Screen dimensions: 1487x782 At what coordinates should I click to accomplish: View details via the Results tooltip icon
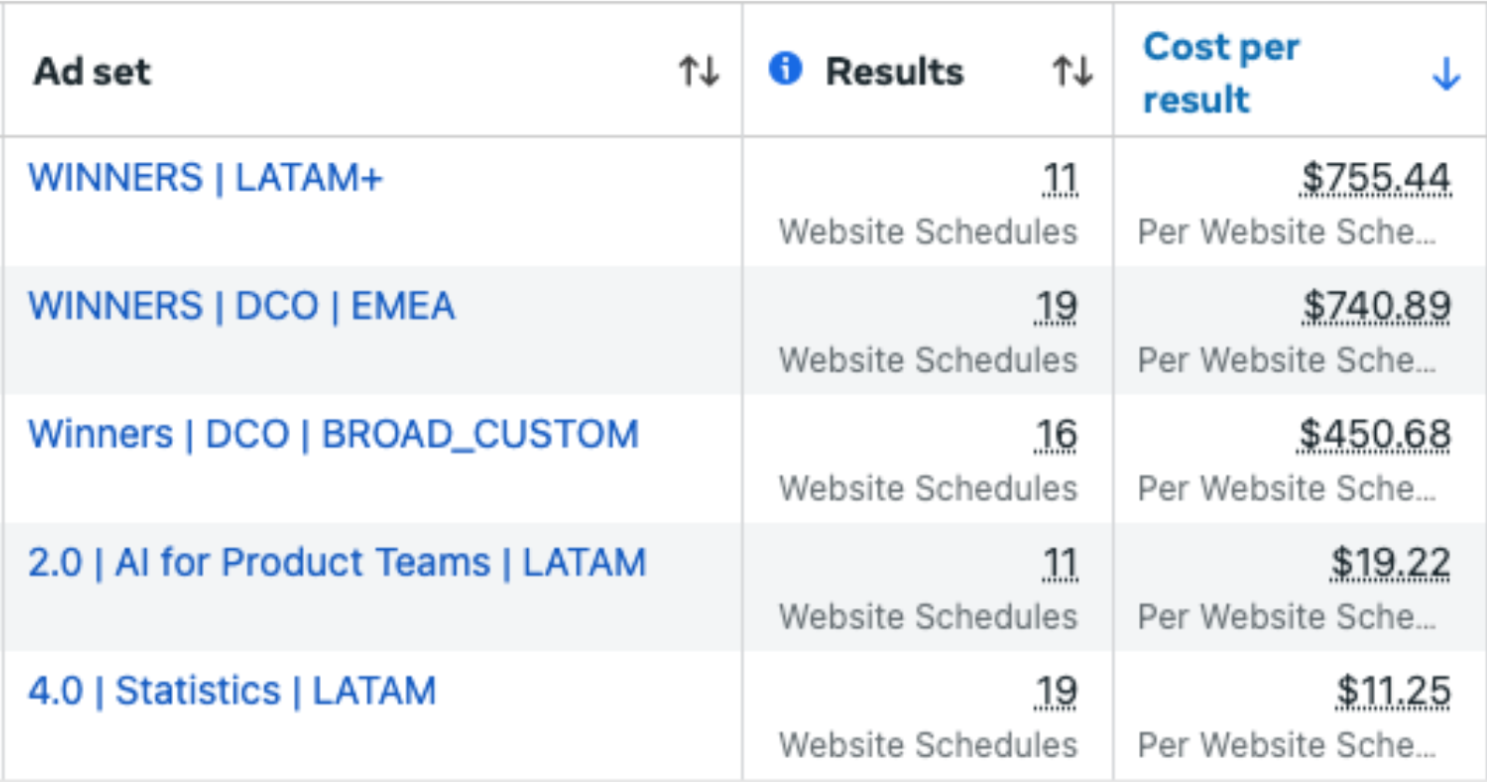784,70
